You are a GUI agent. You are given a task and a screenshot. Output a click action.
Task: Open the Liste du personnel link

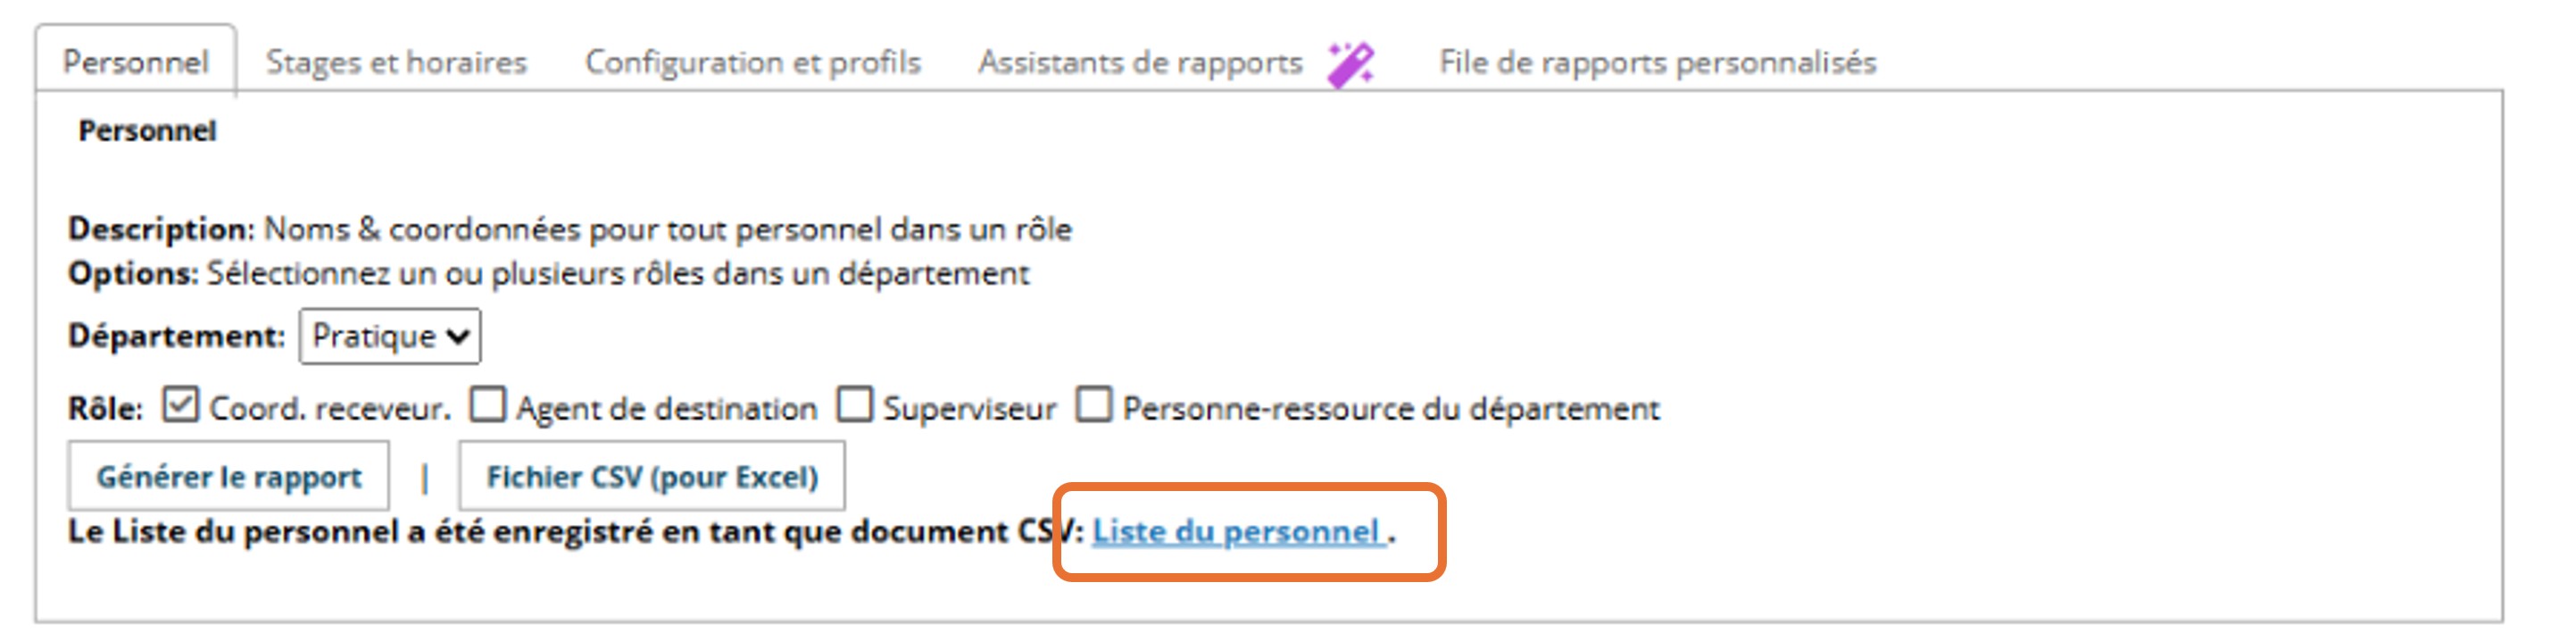coord(1236,531)
